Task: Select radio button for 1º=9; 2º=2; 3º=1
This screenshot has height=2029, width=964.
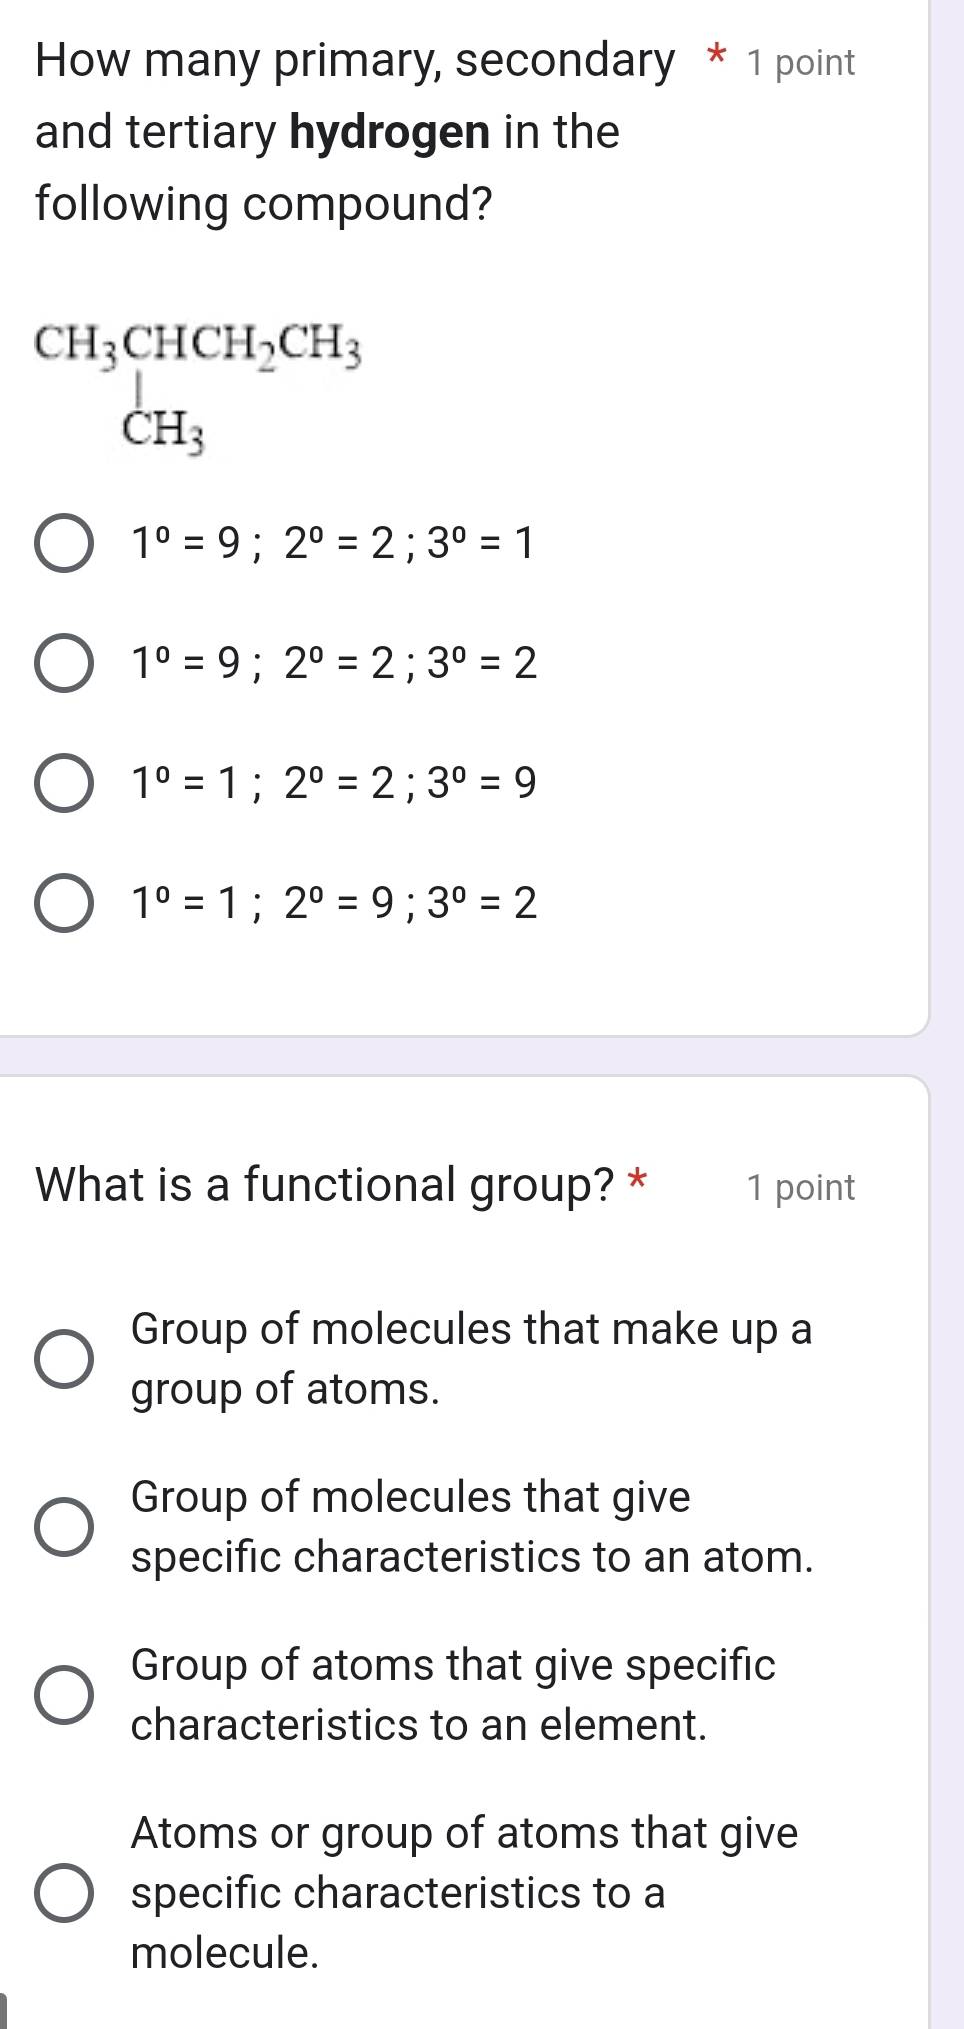Action: coord(65,544)
